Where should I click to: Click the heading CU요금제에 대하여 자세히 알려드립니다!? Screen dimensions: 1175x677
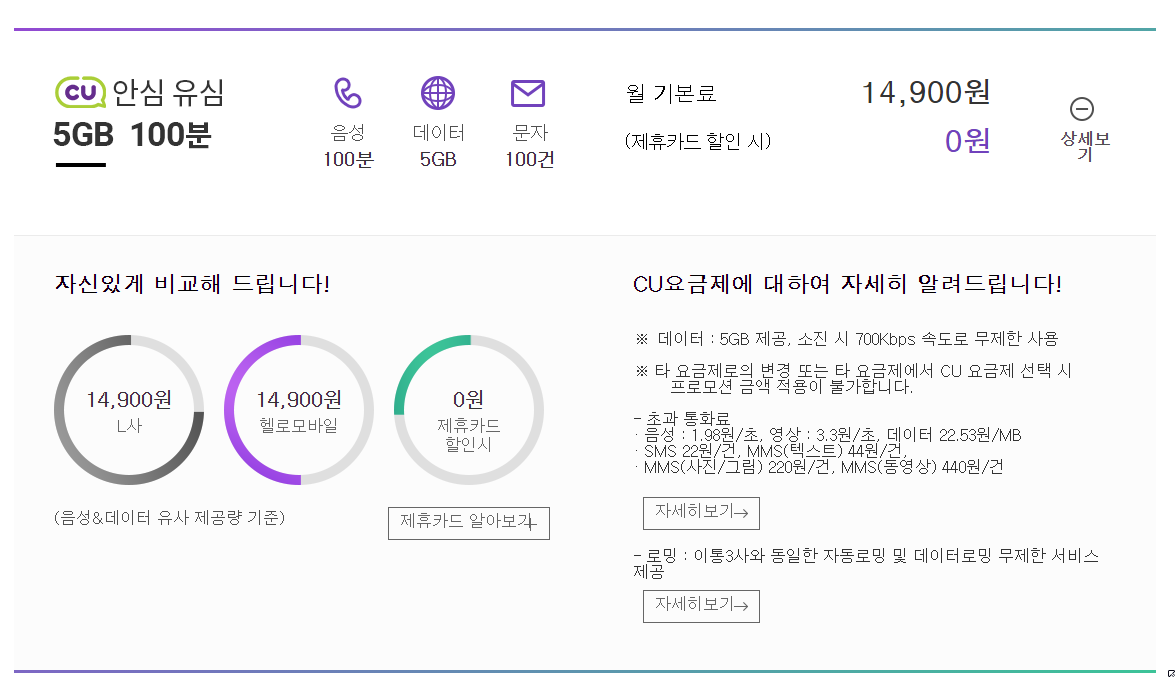[x=847, y=284]
